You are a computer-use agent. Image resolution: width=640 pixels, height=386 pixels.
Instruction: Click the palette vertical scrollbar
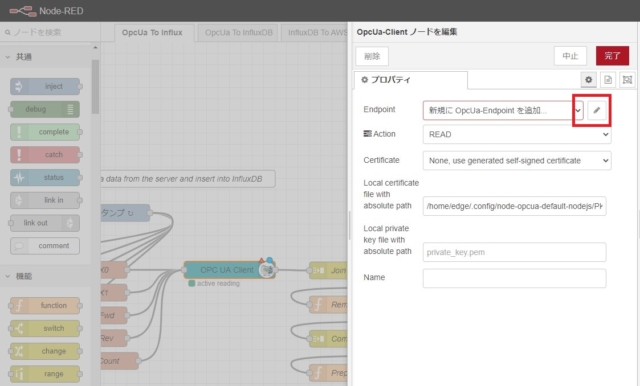96,87
